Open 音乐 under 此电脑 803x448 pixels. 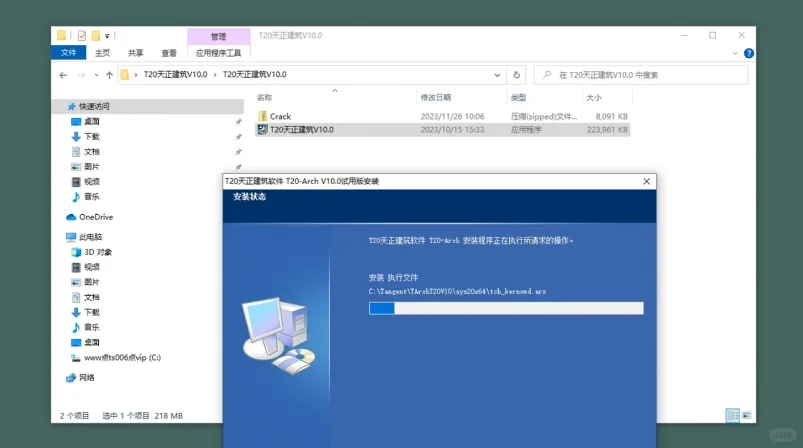point(92,327)
